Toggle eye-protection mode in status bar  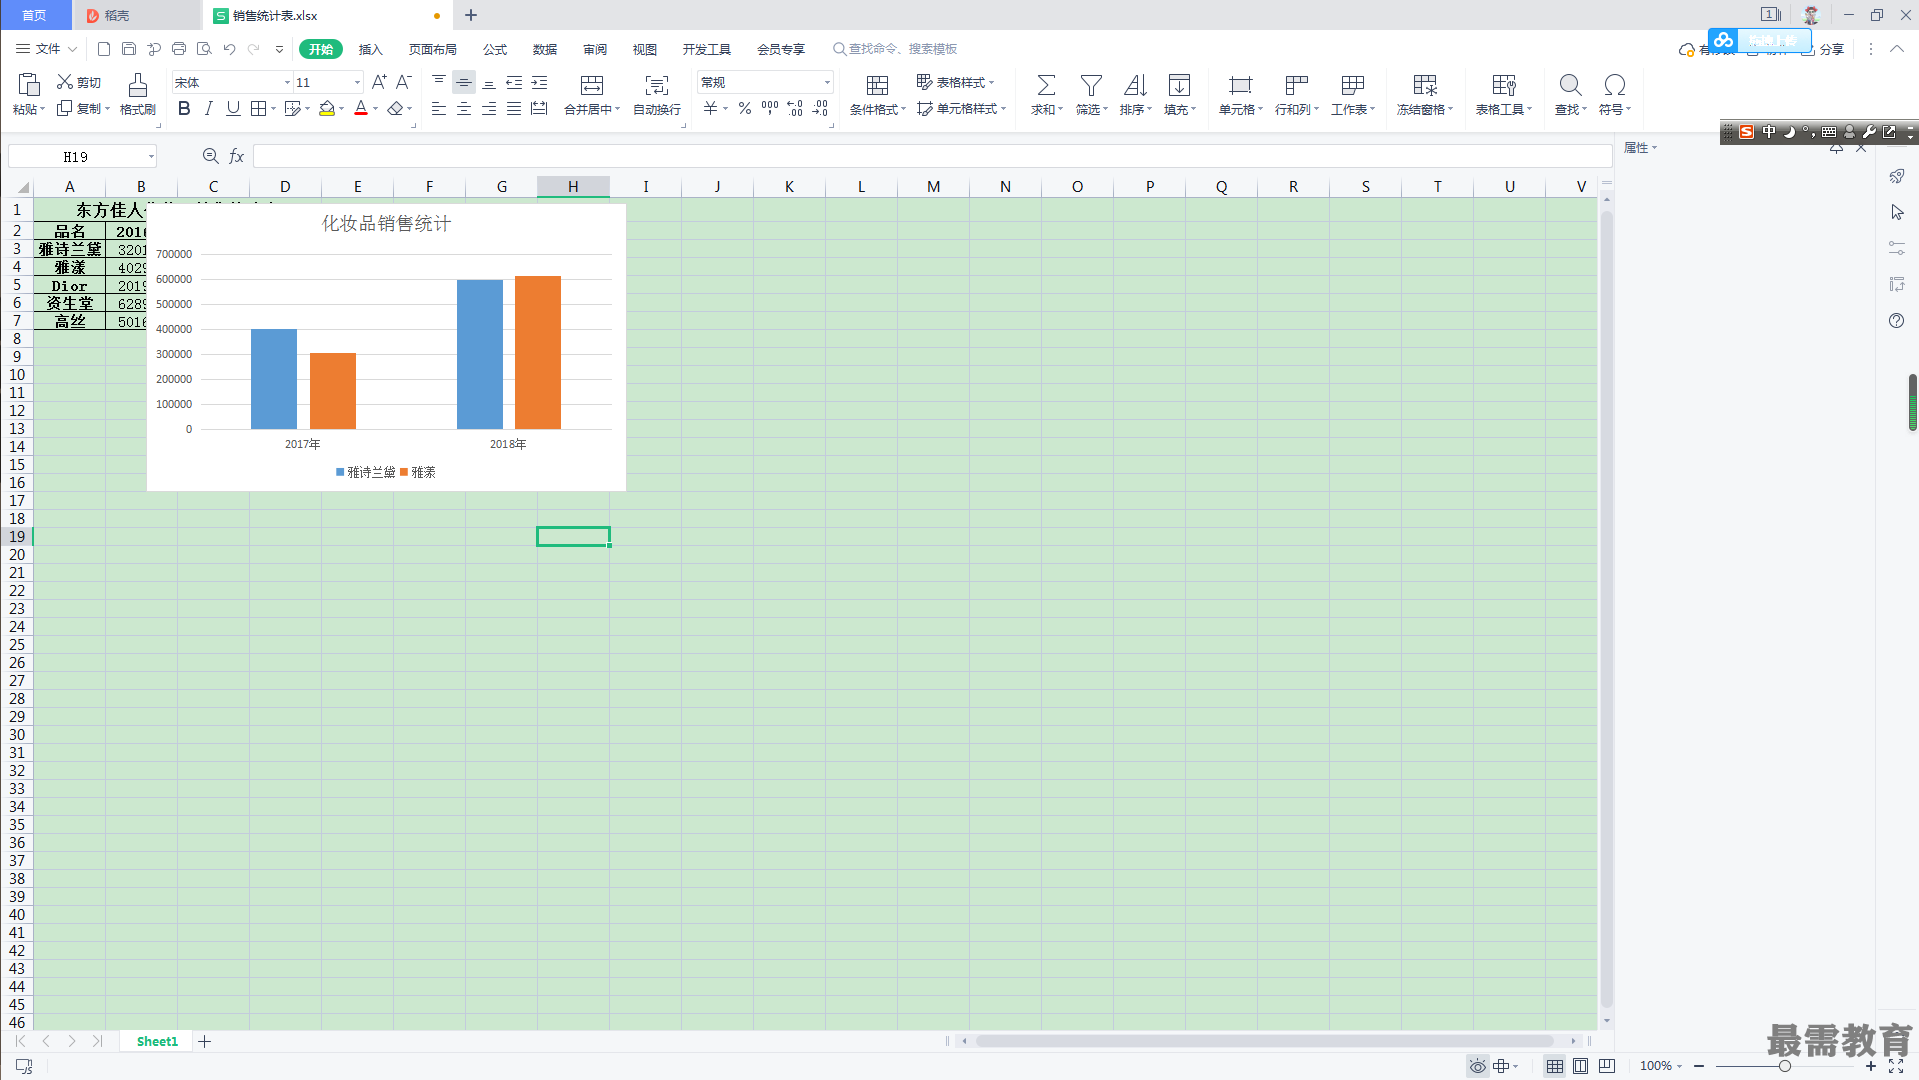click(x=1477, y=1066)
